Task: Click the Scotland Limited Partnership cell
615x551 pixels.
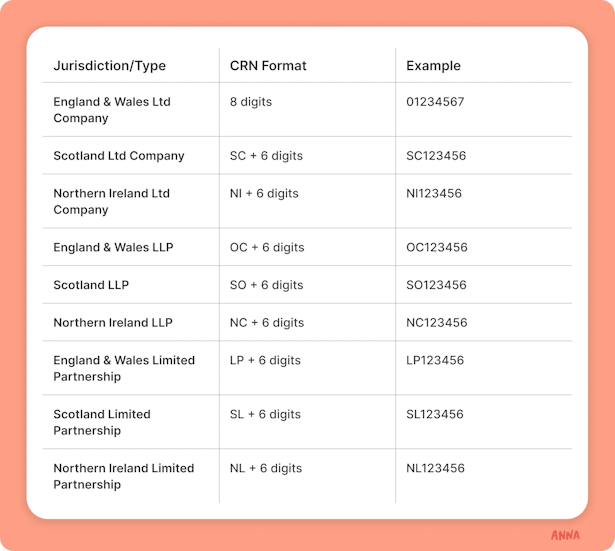Action: (102, 422)
